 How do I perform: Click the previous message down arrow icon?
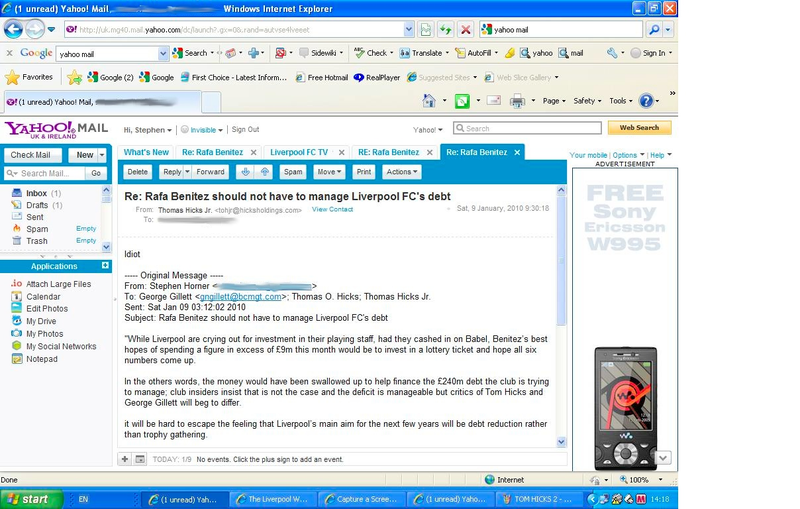[245, 172]
